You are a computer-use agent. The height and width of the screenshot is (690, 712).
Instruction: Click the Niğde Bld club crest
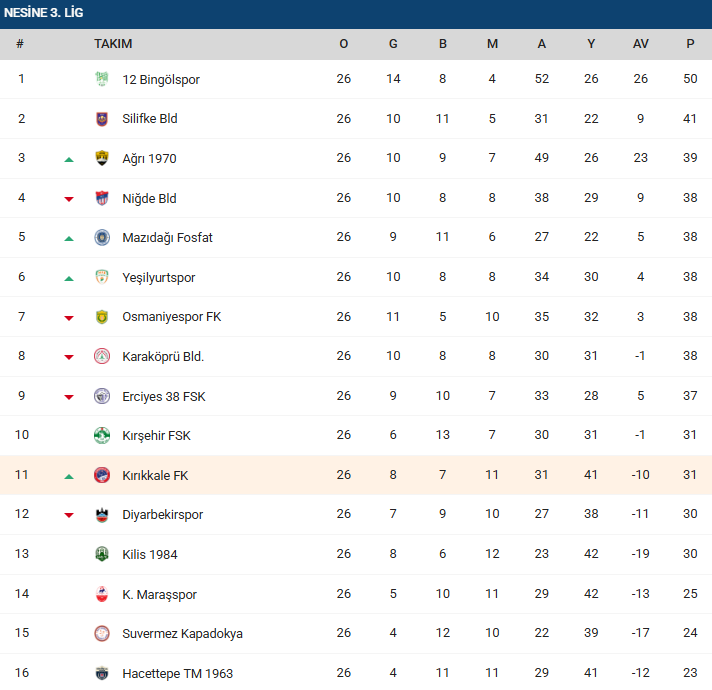pyautogui.click(x=102, y=198)
